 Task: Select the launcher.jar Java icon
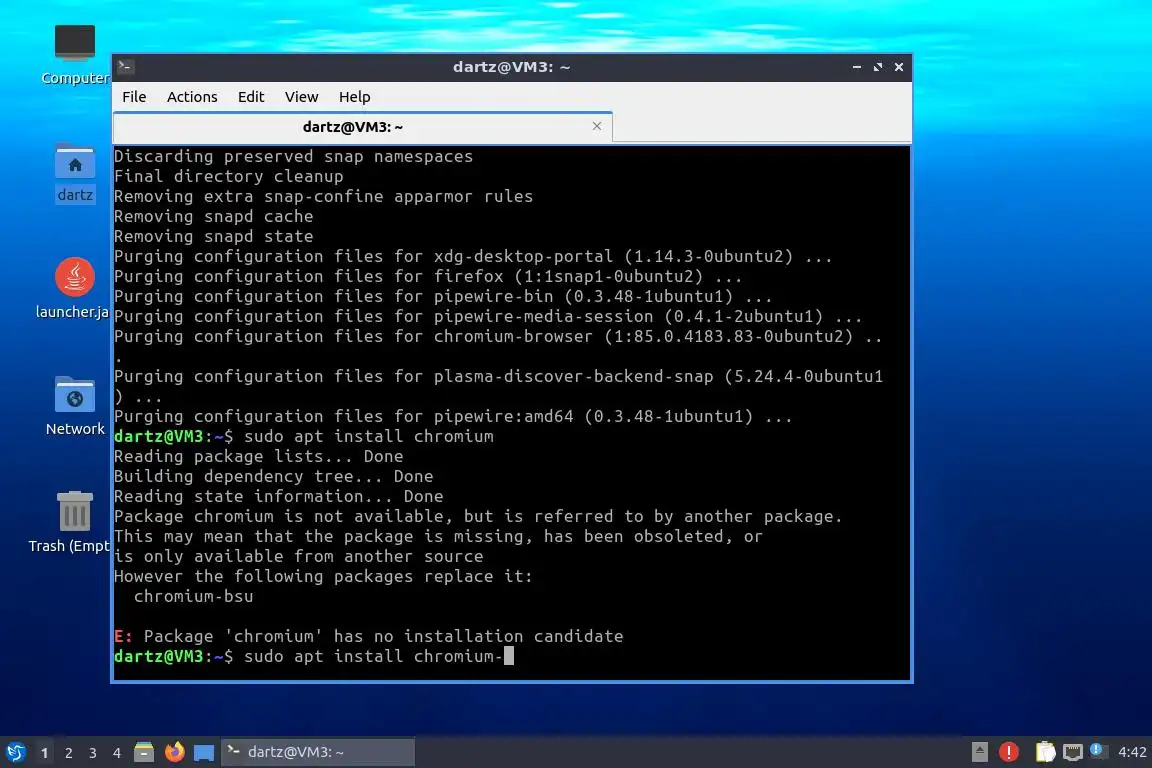point(73,288)
